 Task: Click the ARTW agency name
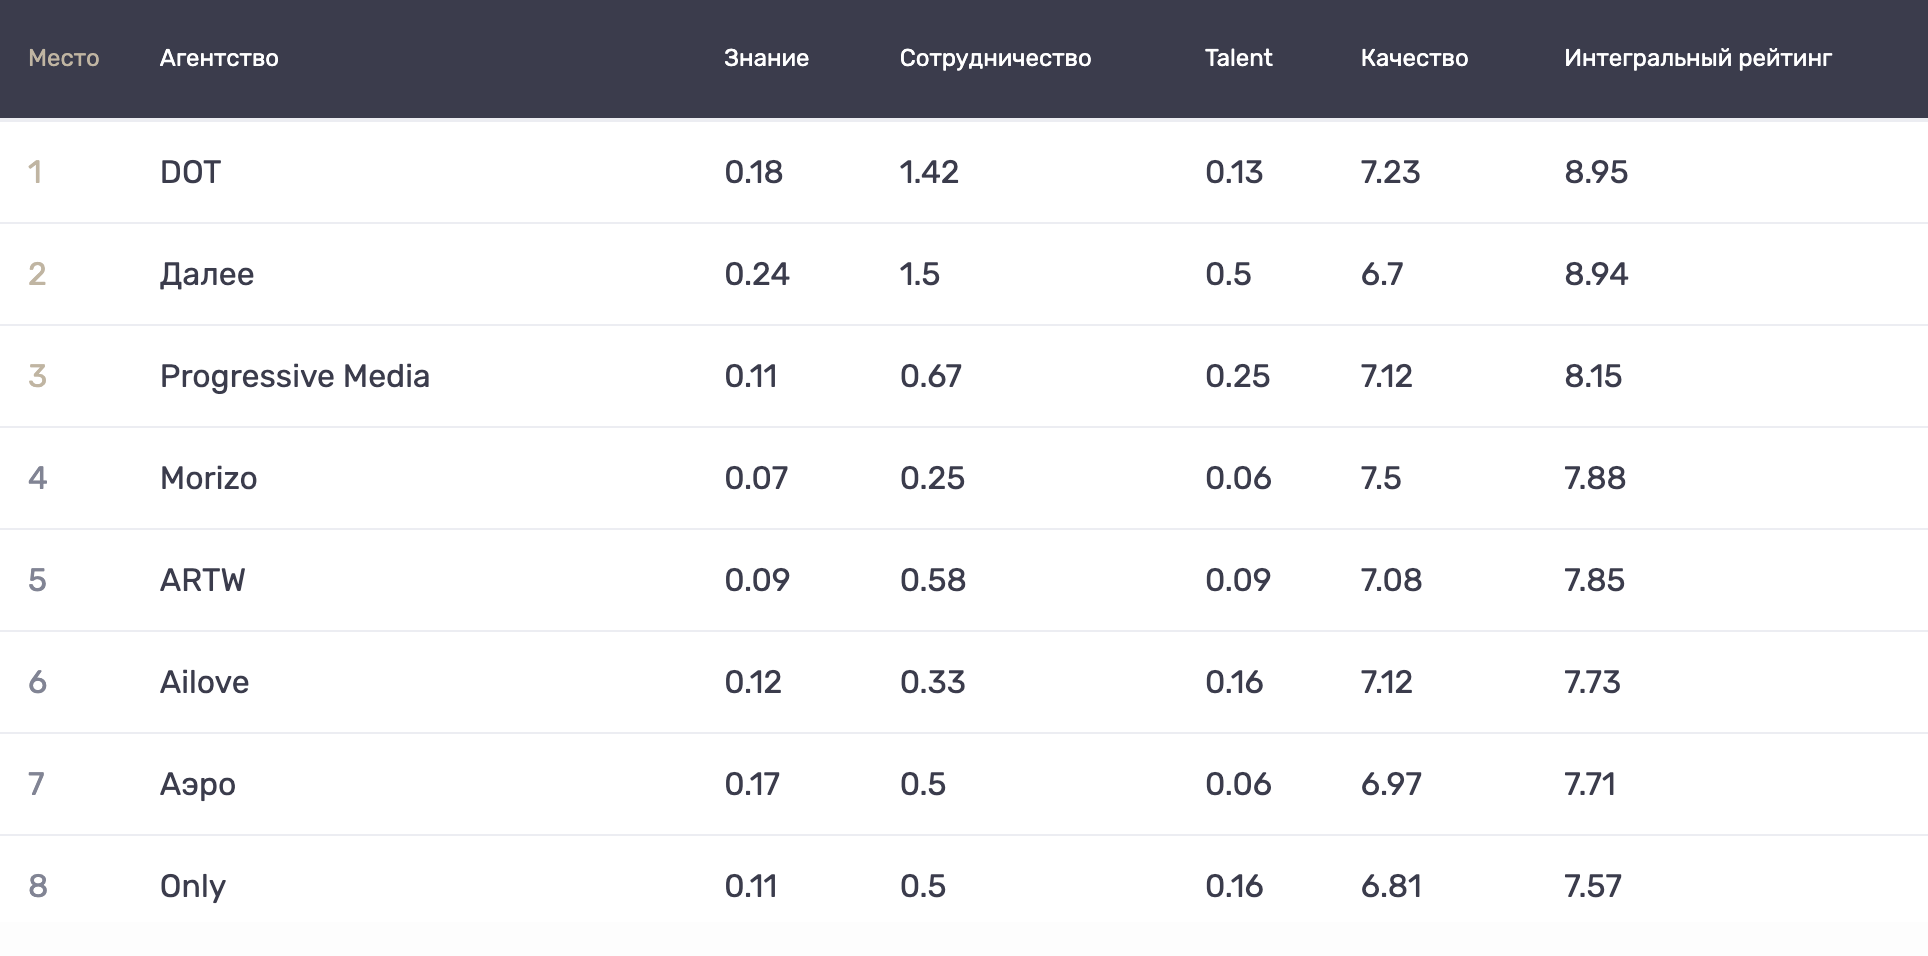coord(202,580)
